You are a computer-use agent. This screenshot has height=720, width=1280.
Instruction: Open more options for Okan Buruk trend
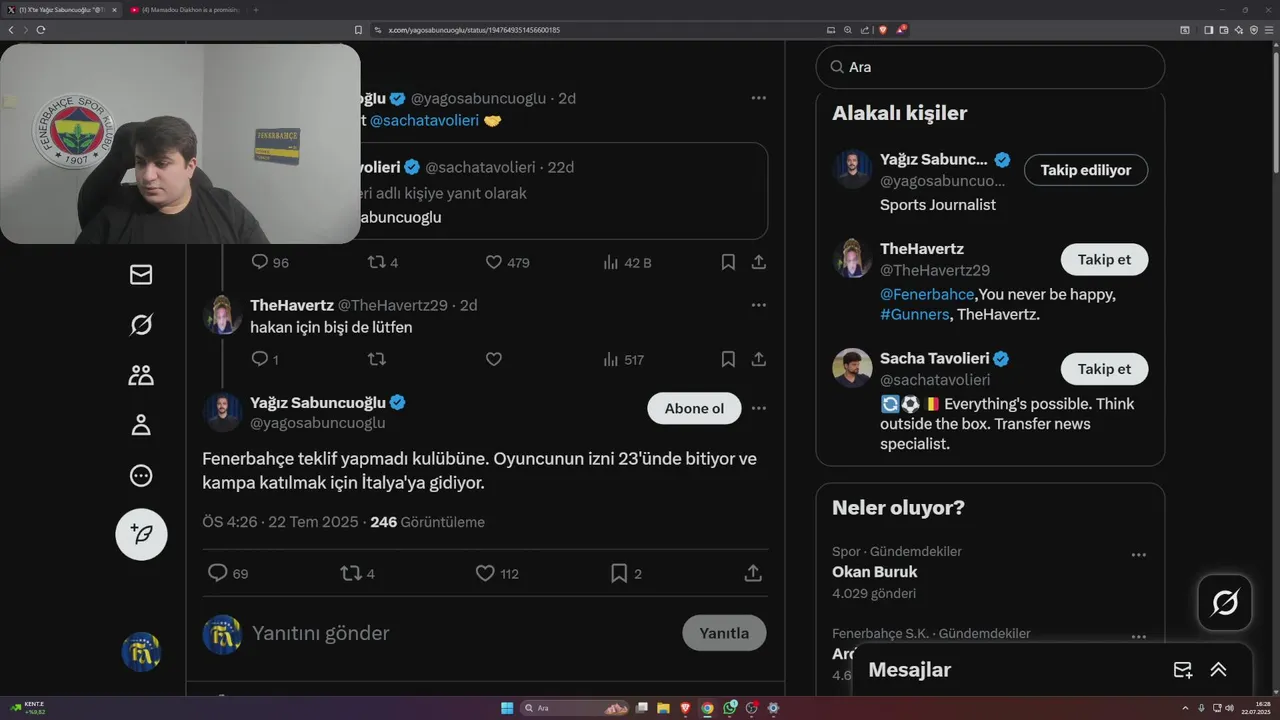click(x=1138, y=555)
